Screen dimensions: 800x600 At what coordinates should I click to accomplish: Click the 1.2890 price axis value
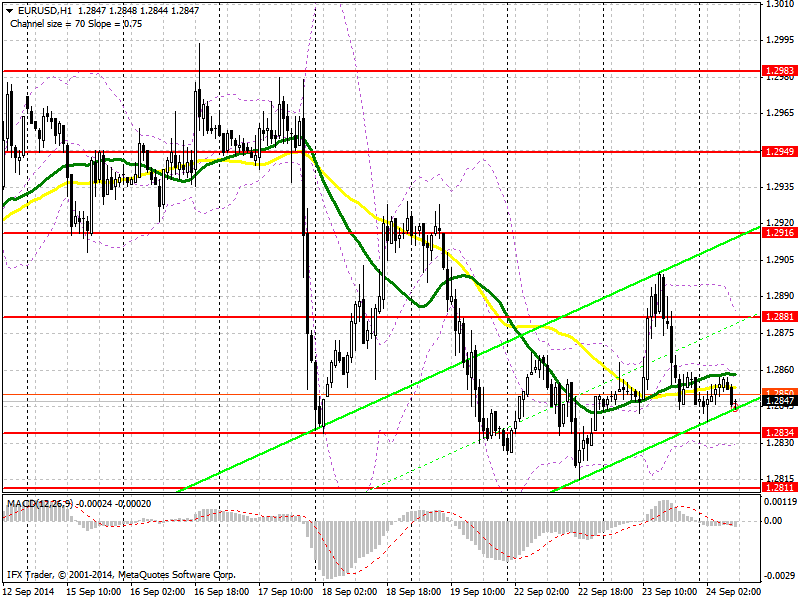780,296
